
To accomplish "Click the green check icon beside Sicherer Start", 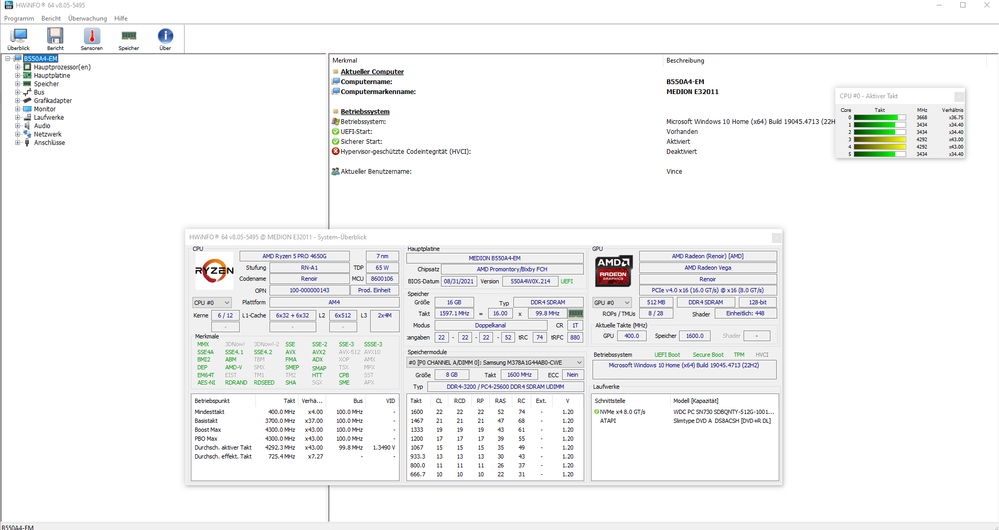I will tap(336, 141).
